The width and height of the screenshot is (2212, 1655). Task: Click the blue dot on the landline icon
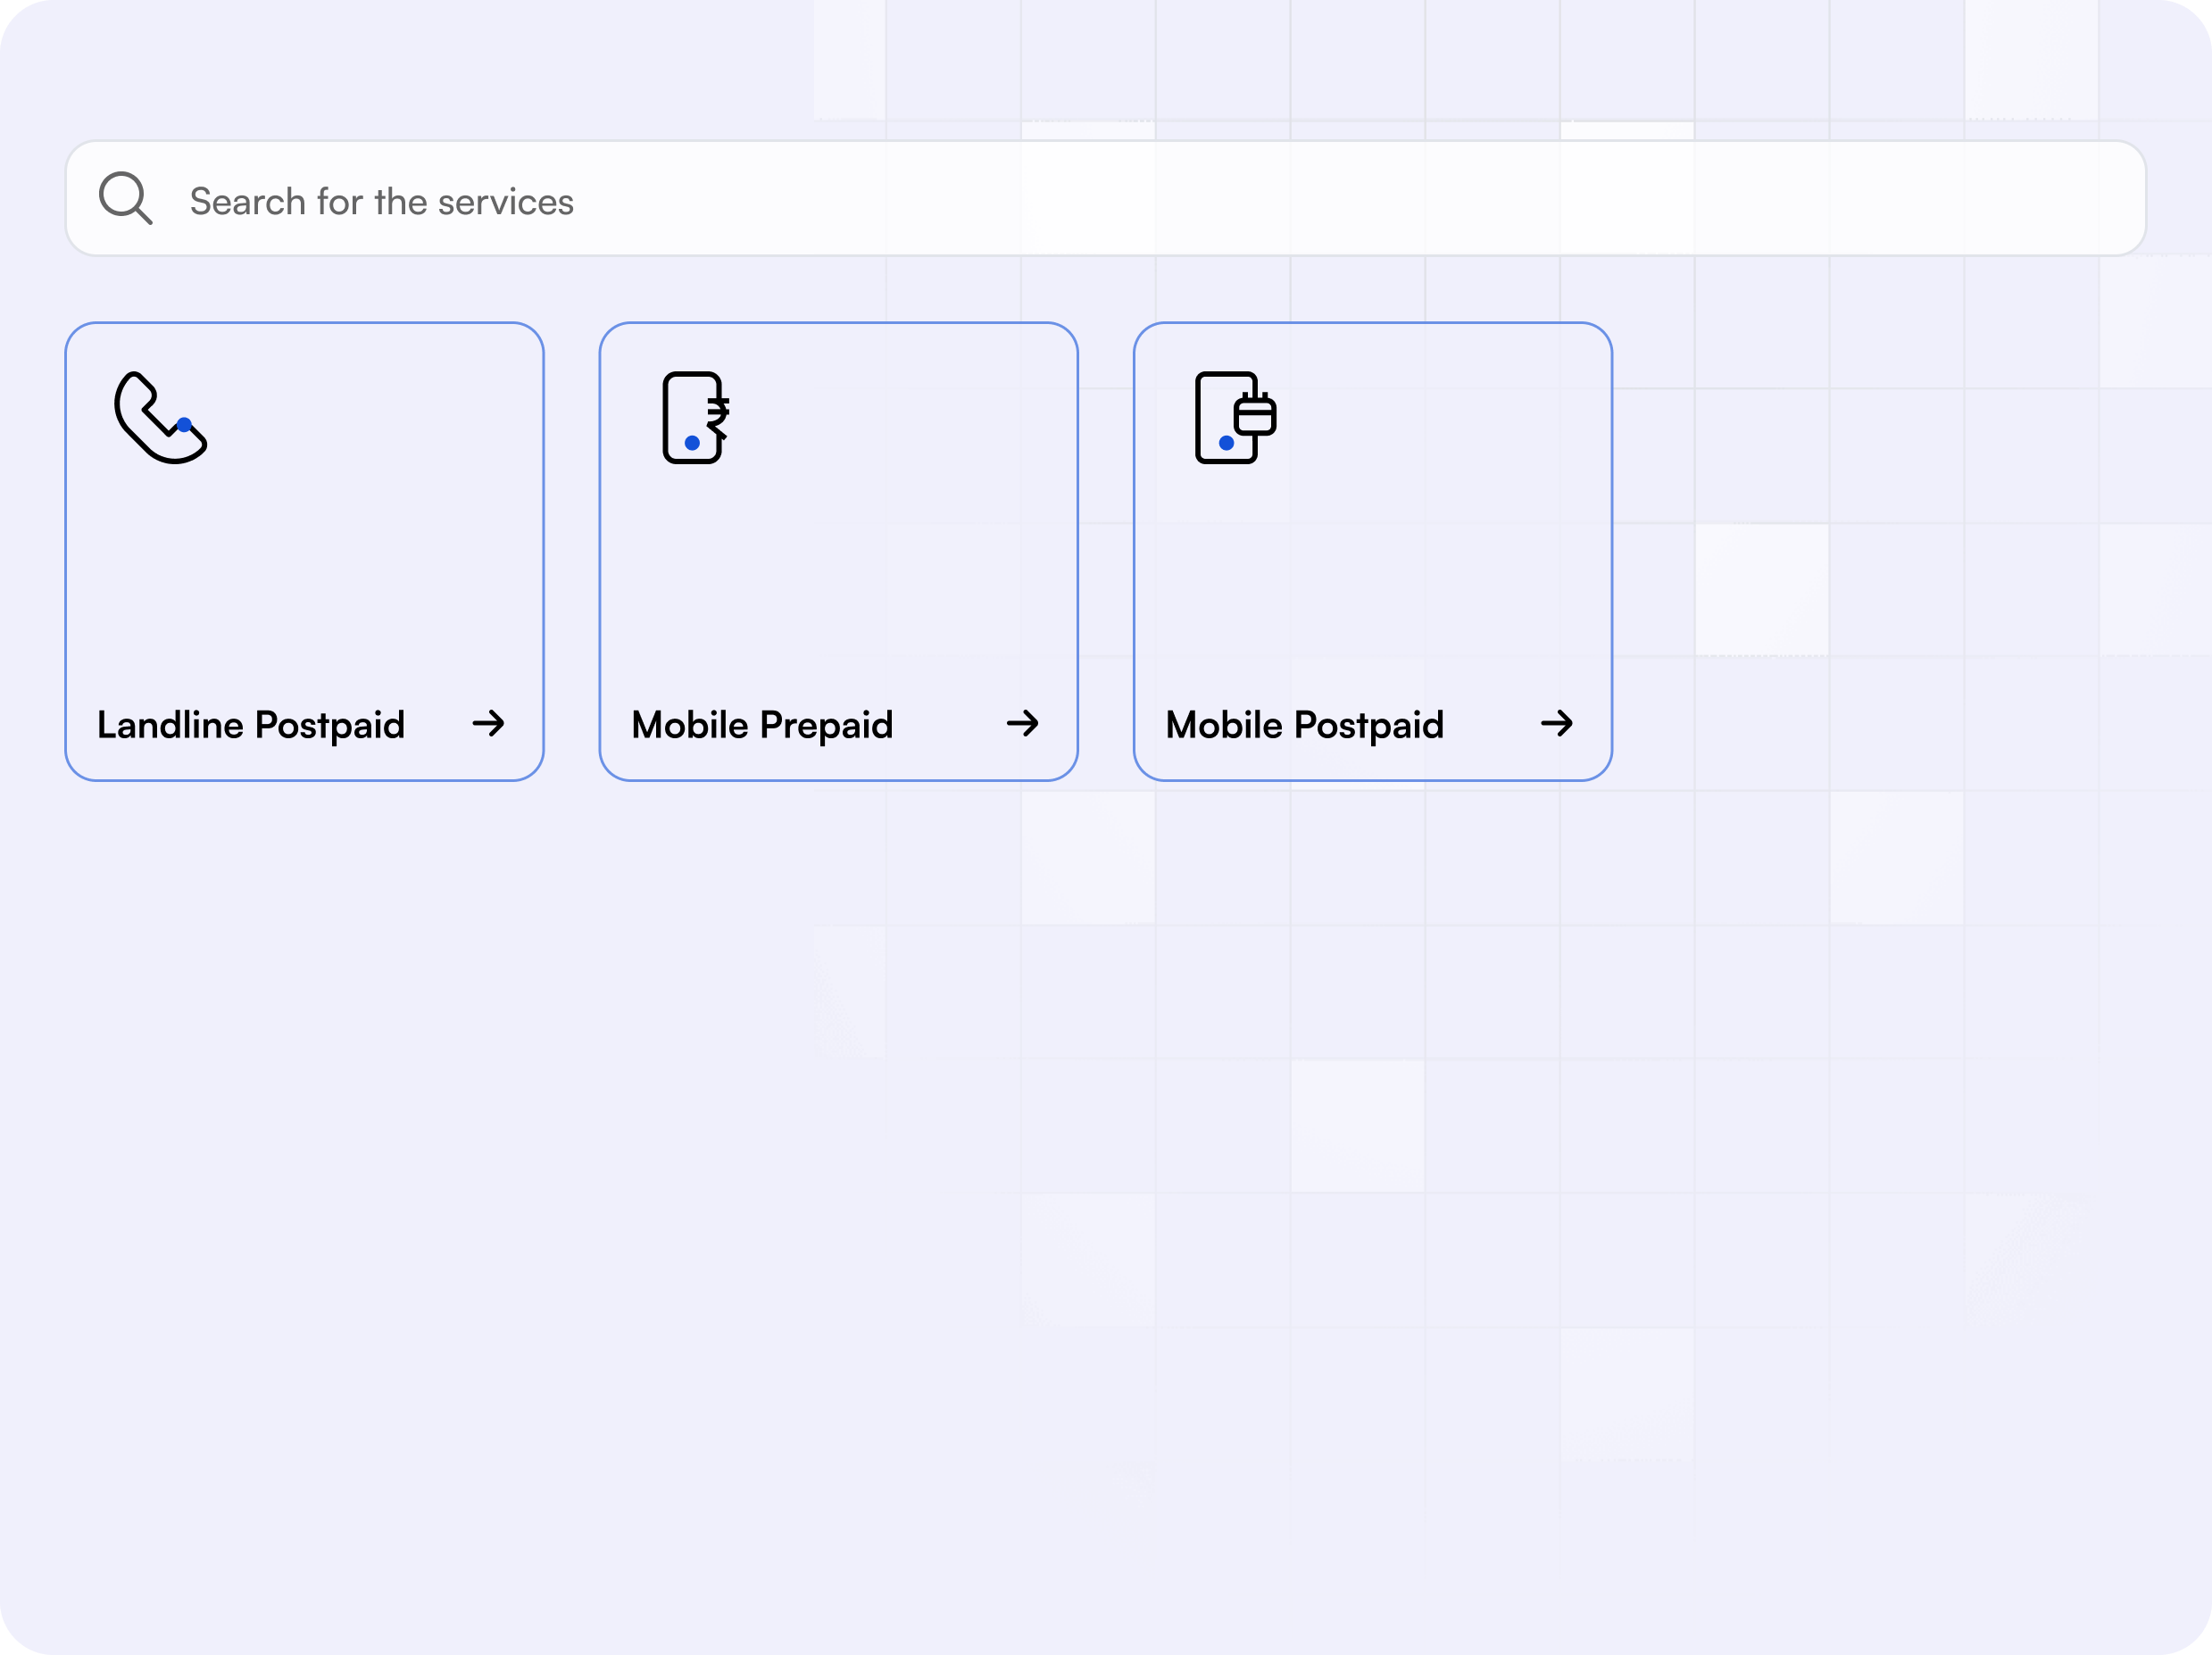tap(184, 425)
